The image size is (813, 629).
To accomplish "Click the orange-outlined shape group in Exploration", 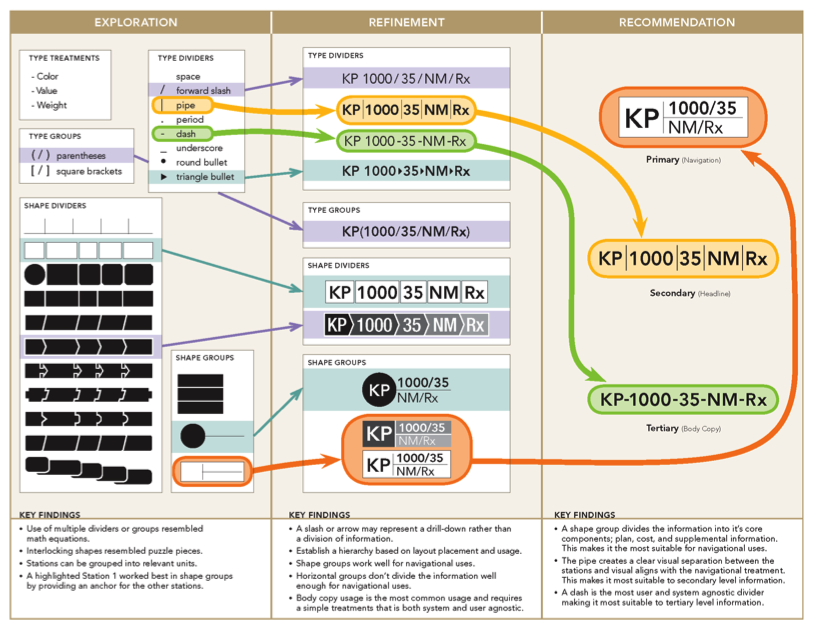I will [x=209, y=469].
